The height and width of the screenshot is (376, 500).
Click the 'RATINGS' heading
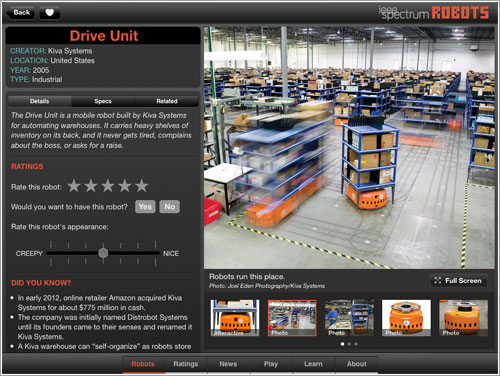point(27,167)
